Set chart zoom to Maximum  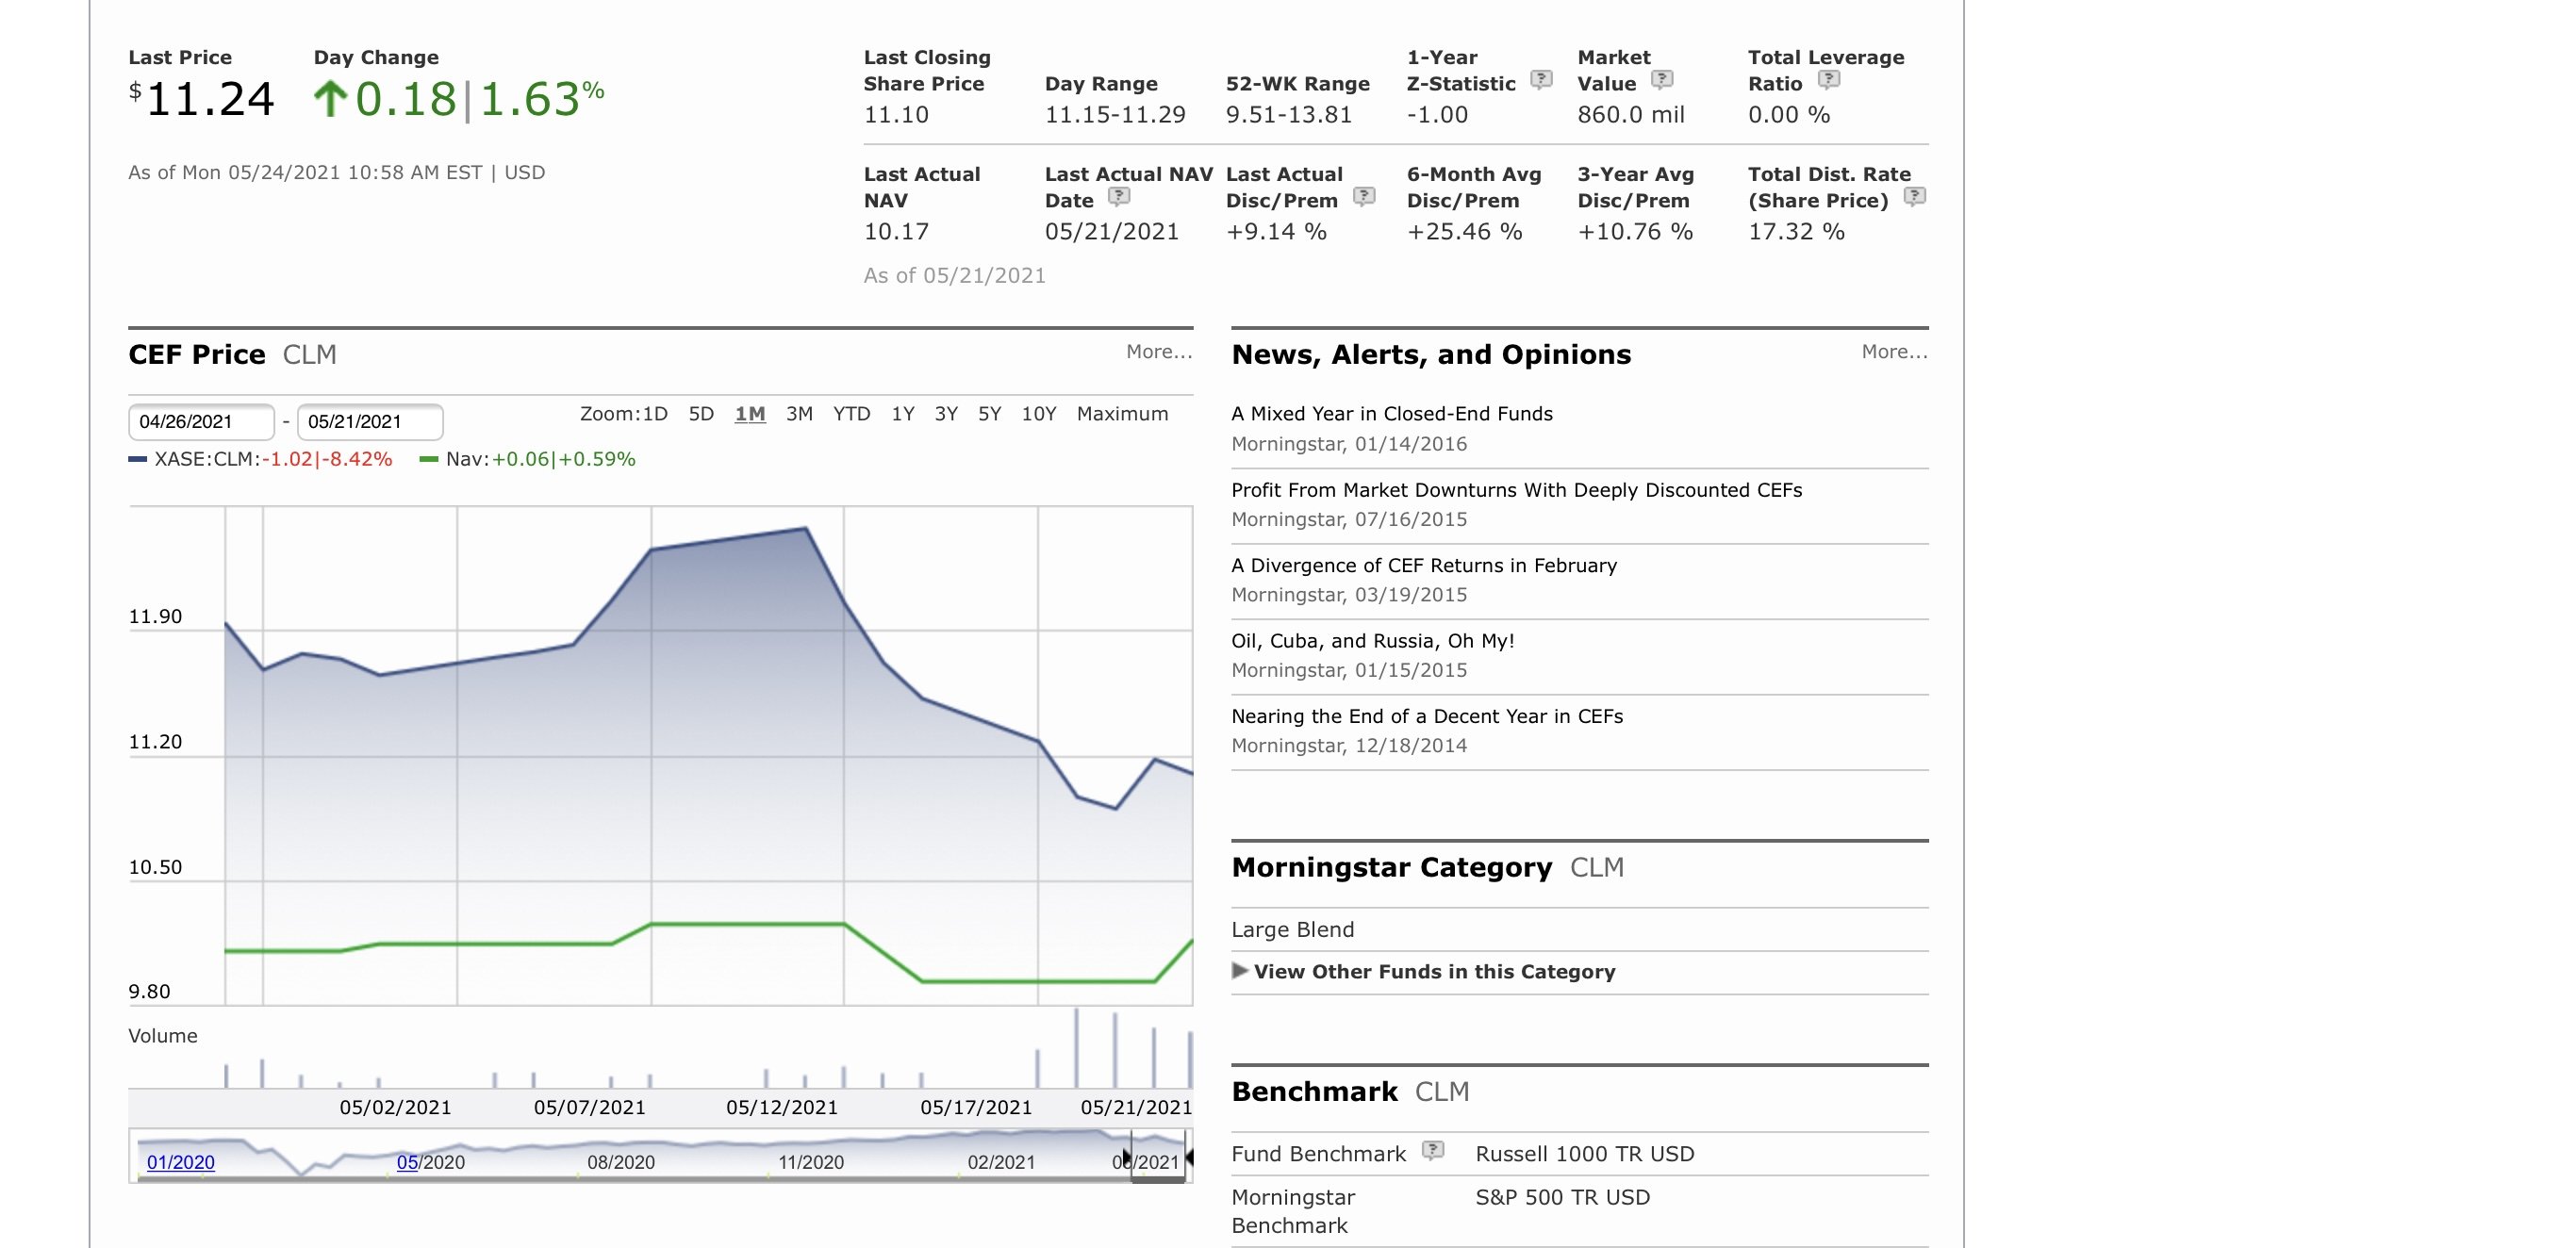(x=1121, y=414)
